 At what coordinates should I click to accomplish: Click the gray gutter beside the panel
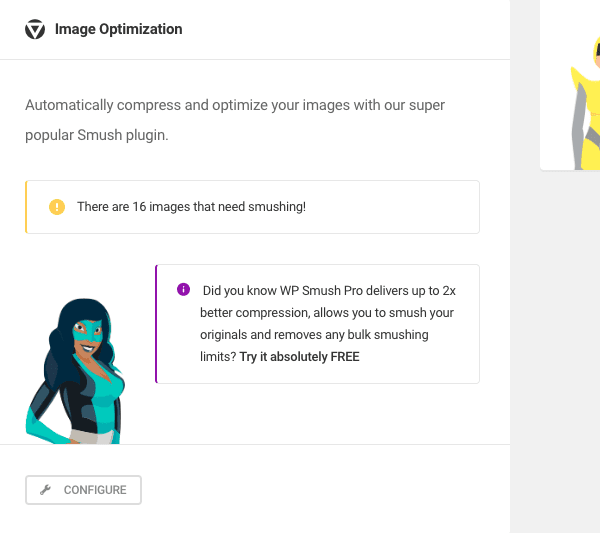tap(525, 306)
